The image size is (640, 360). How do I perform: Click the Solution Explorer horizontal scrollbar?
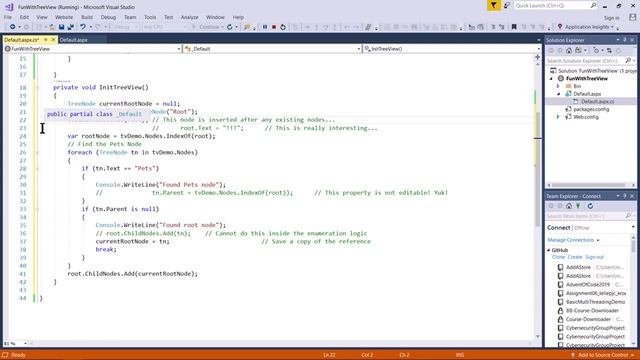point(589,185)
